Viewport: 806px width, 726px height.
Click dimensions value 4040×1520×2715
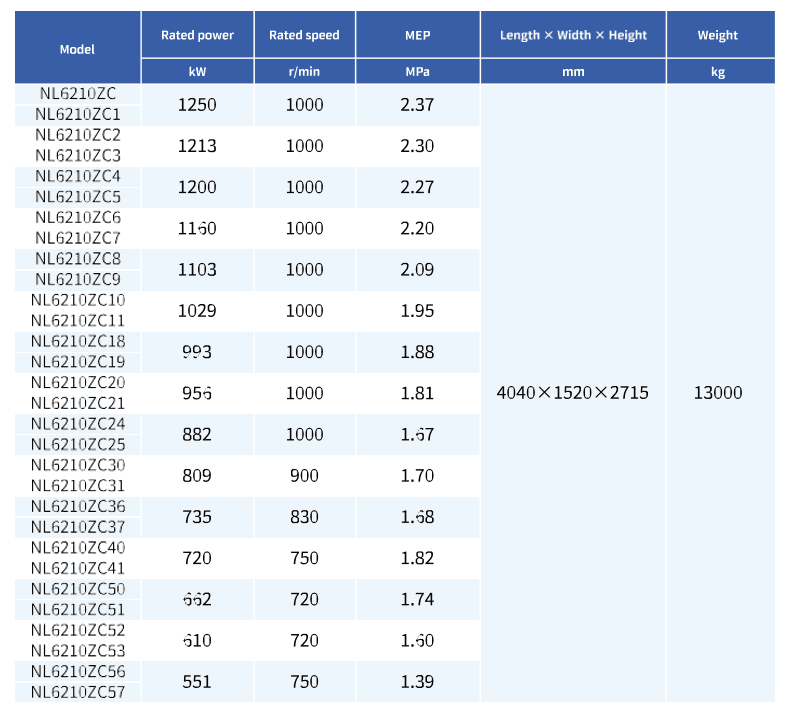[x=573, y=393]
